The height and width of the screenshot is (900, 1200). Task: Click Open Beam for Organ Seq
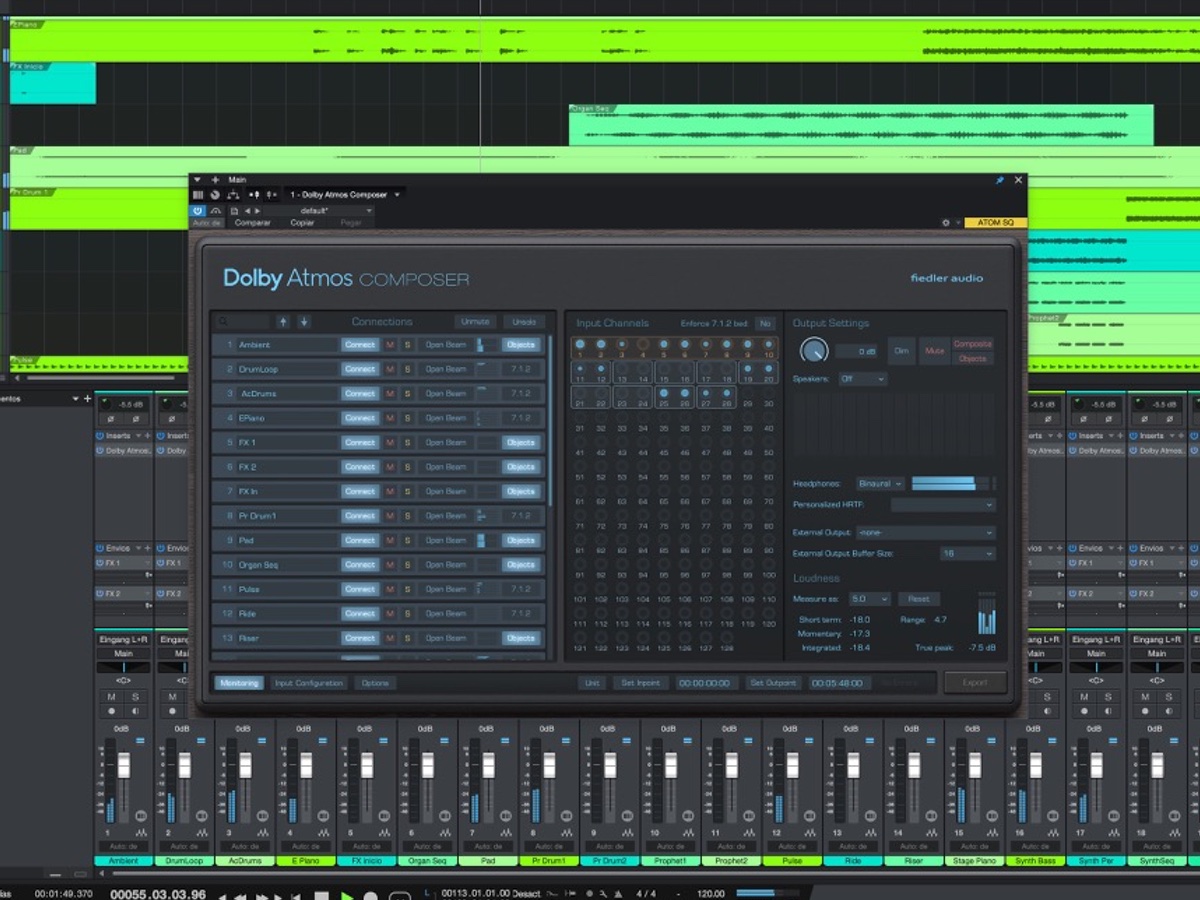446,565
